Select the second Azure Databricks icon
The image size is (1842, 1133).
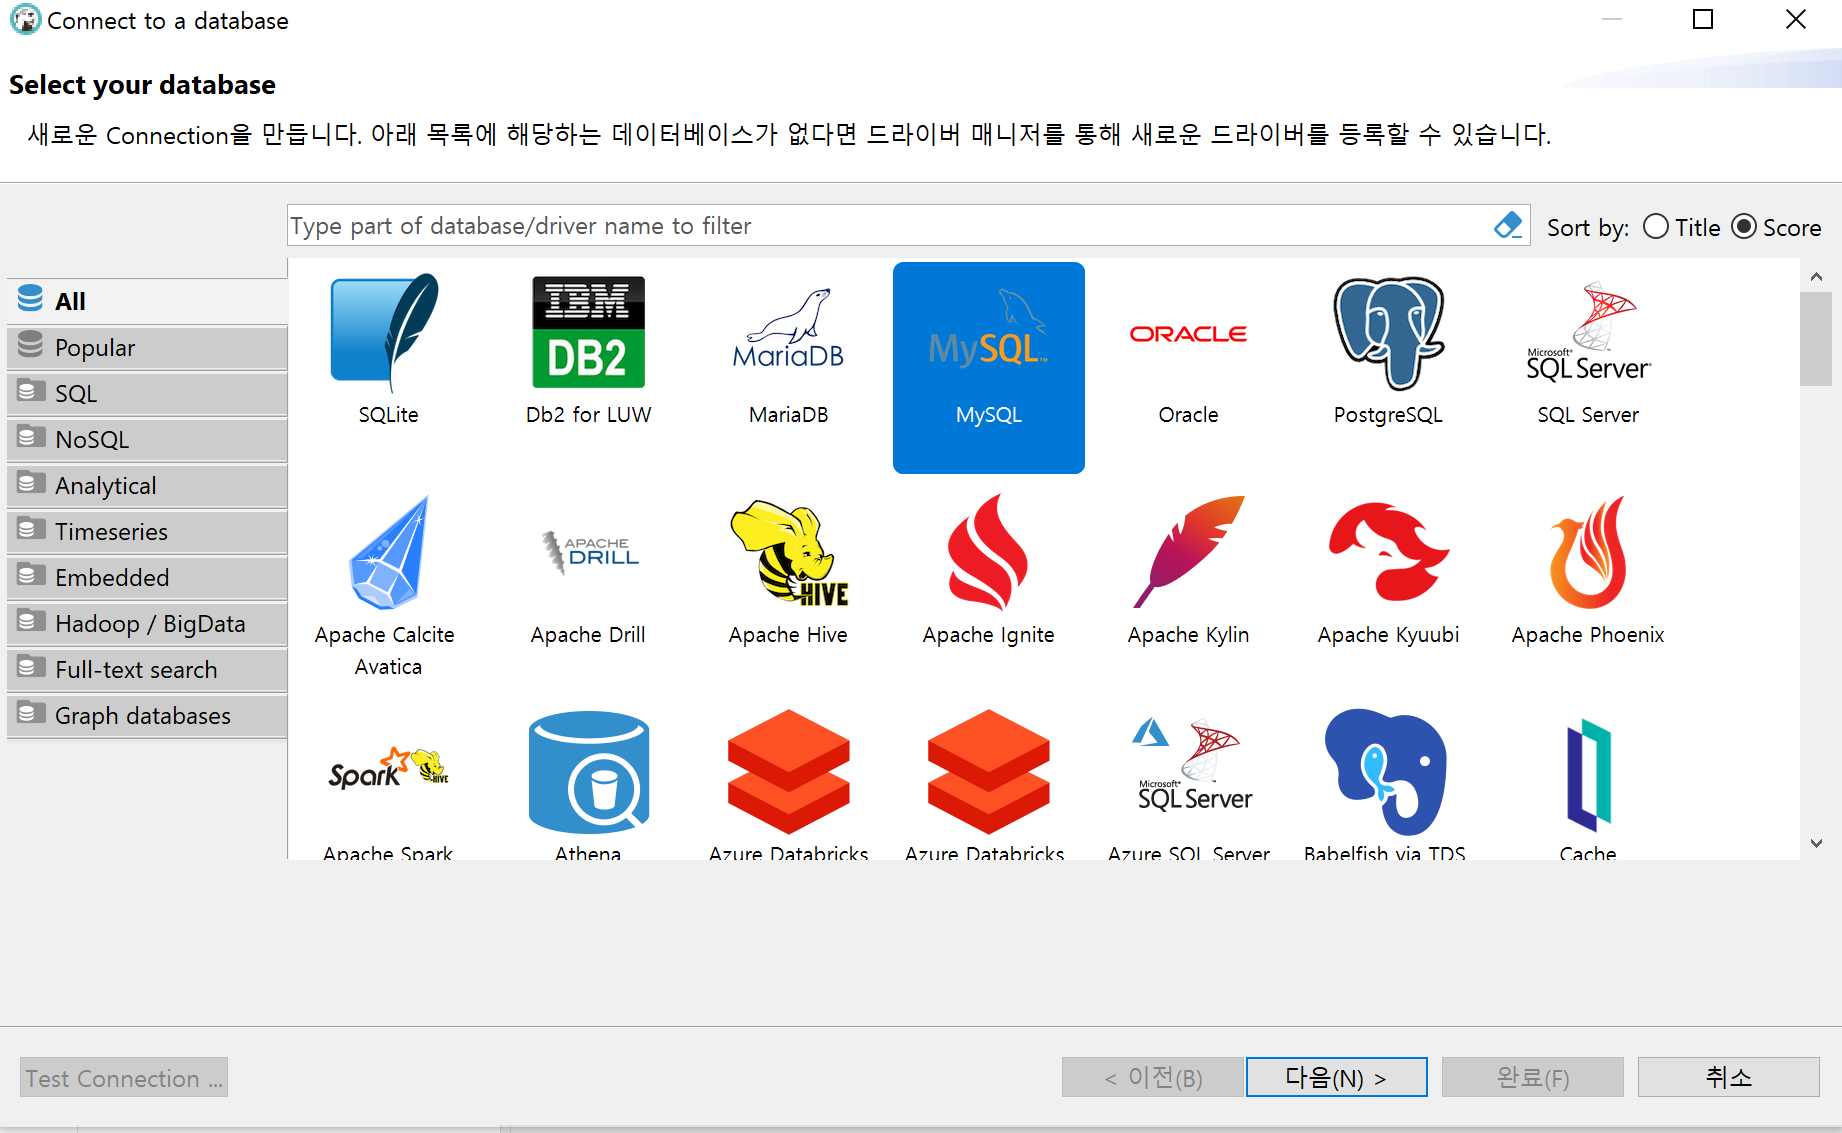click(x=988, y=772)
